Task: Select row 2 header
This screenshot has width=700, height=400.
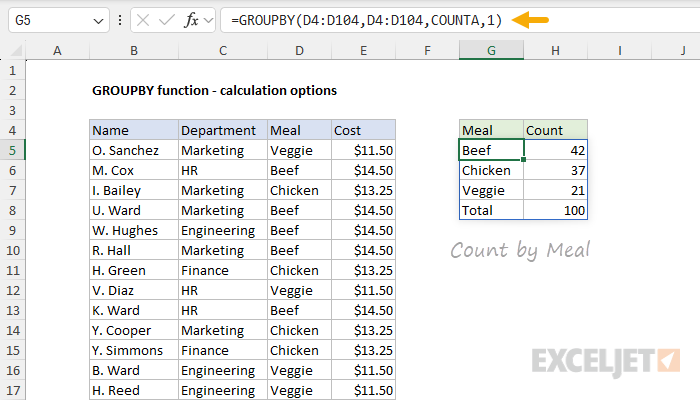Action: pos(12,91)
